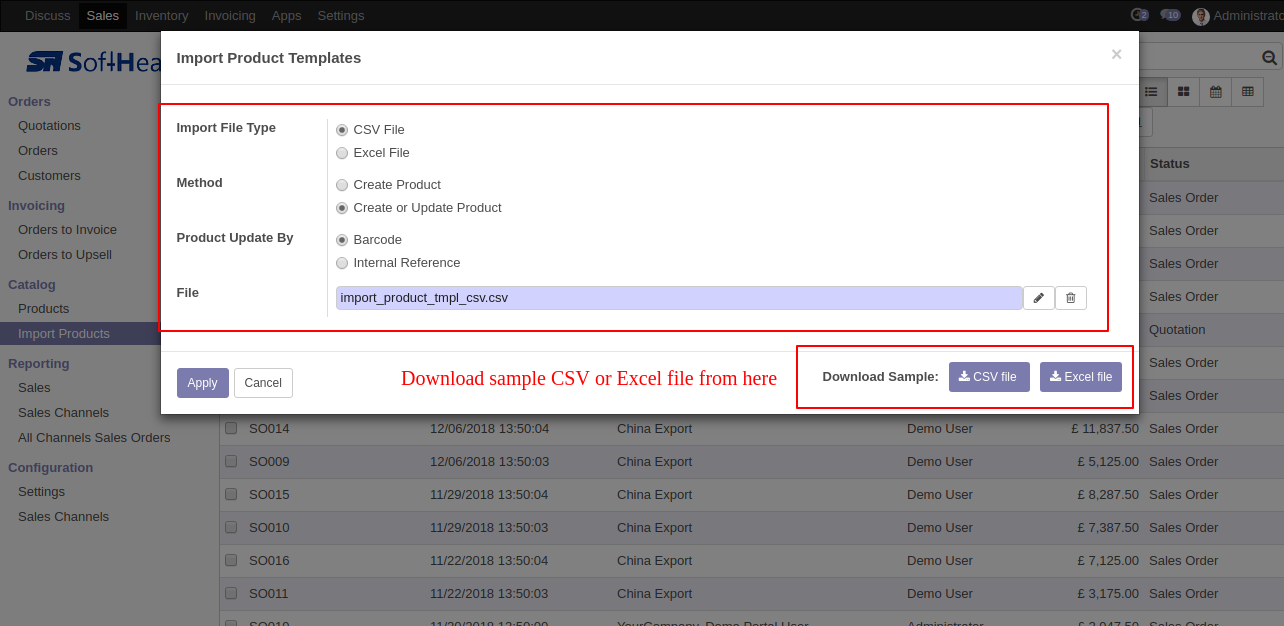Open the Inventory menu
This screenshot has width=1284, height=626.
tap(161, 16)
